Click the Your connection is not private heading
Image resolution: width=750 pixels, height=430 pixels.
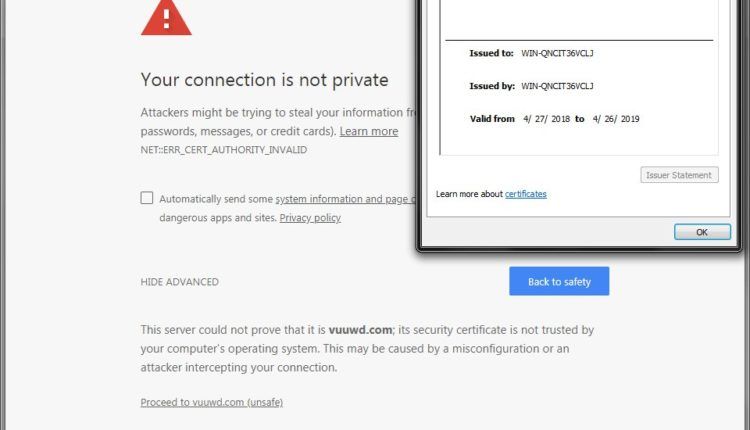point(264,79)
